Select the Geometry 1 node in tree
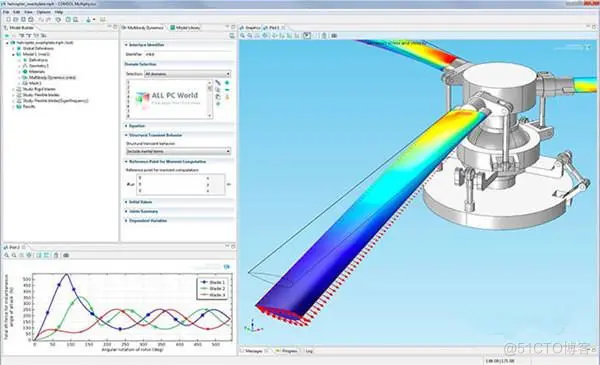This screenshot has width=600, height=365. tap(39, 66)
